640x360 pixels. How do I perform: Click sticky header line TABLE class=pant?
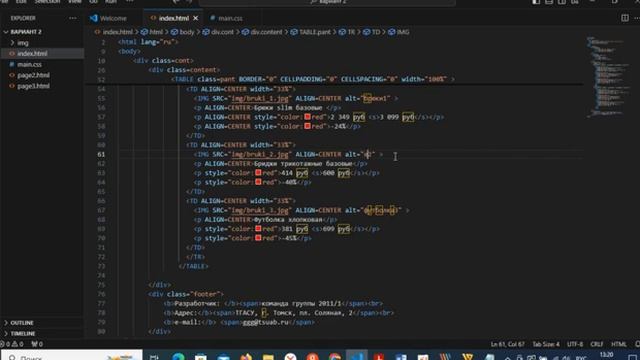click(x=313, y=79)
